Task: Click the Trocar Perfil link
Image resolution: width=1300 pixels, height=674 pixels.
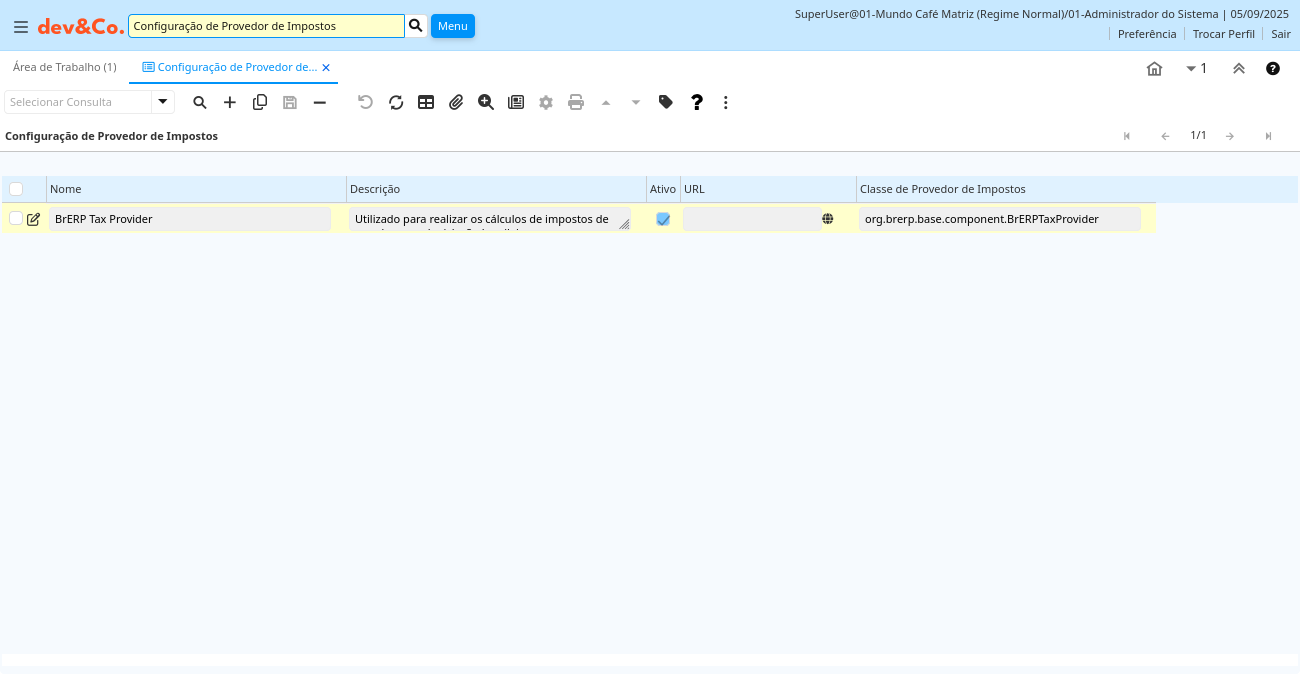Action: click(x=1223, y=34)
